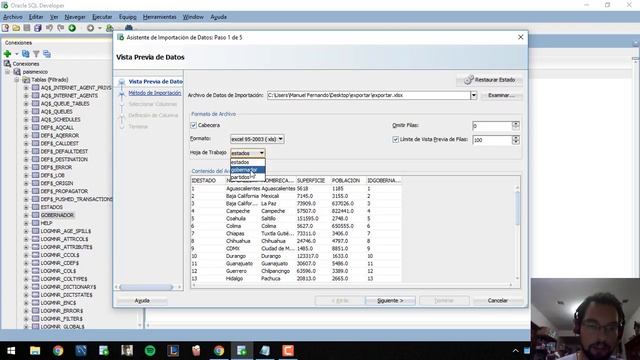Image resolution: width=640 pixels, height=360 pixels.
Task: Click the Save toolbar icon
Action: (x=27, y=28)
